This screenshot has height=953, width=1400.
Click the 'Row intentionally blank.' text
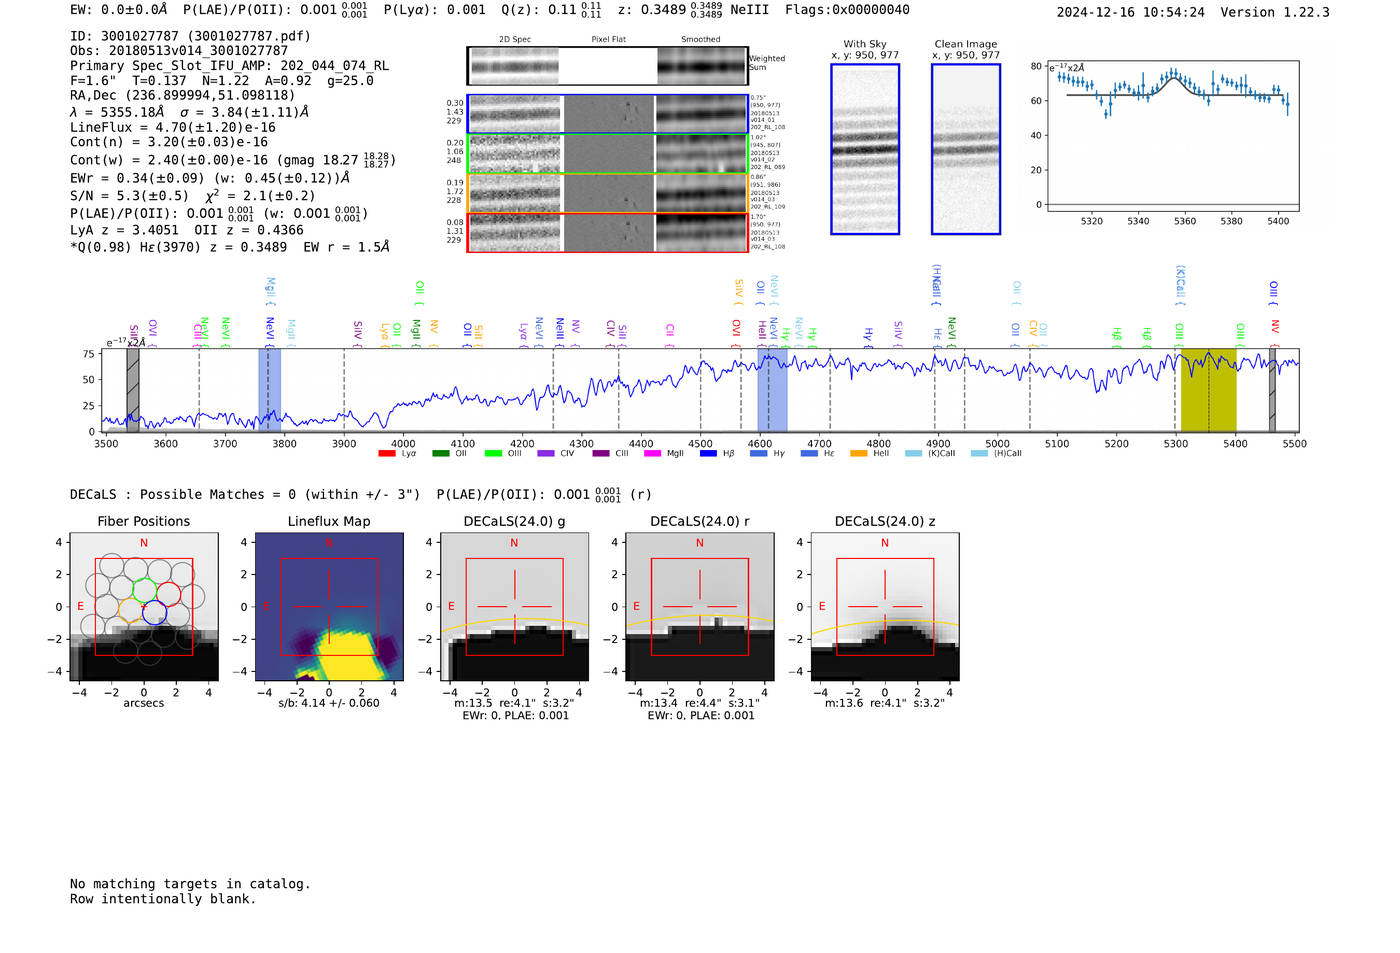pos(163,899)
